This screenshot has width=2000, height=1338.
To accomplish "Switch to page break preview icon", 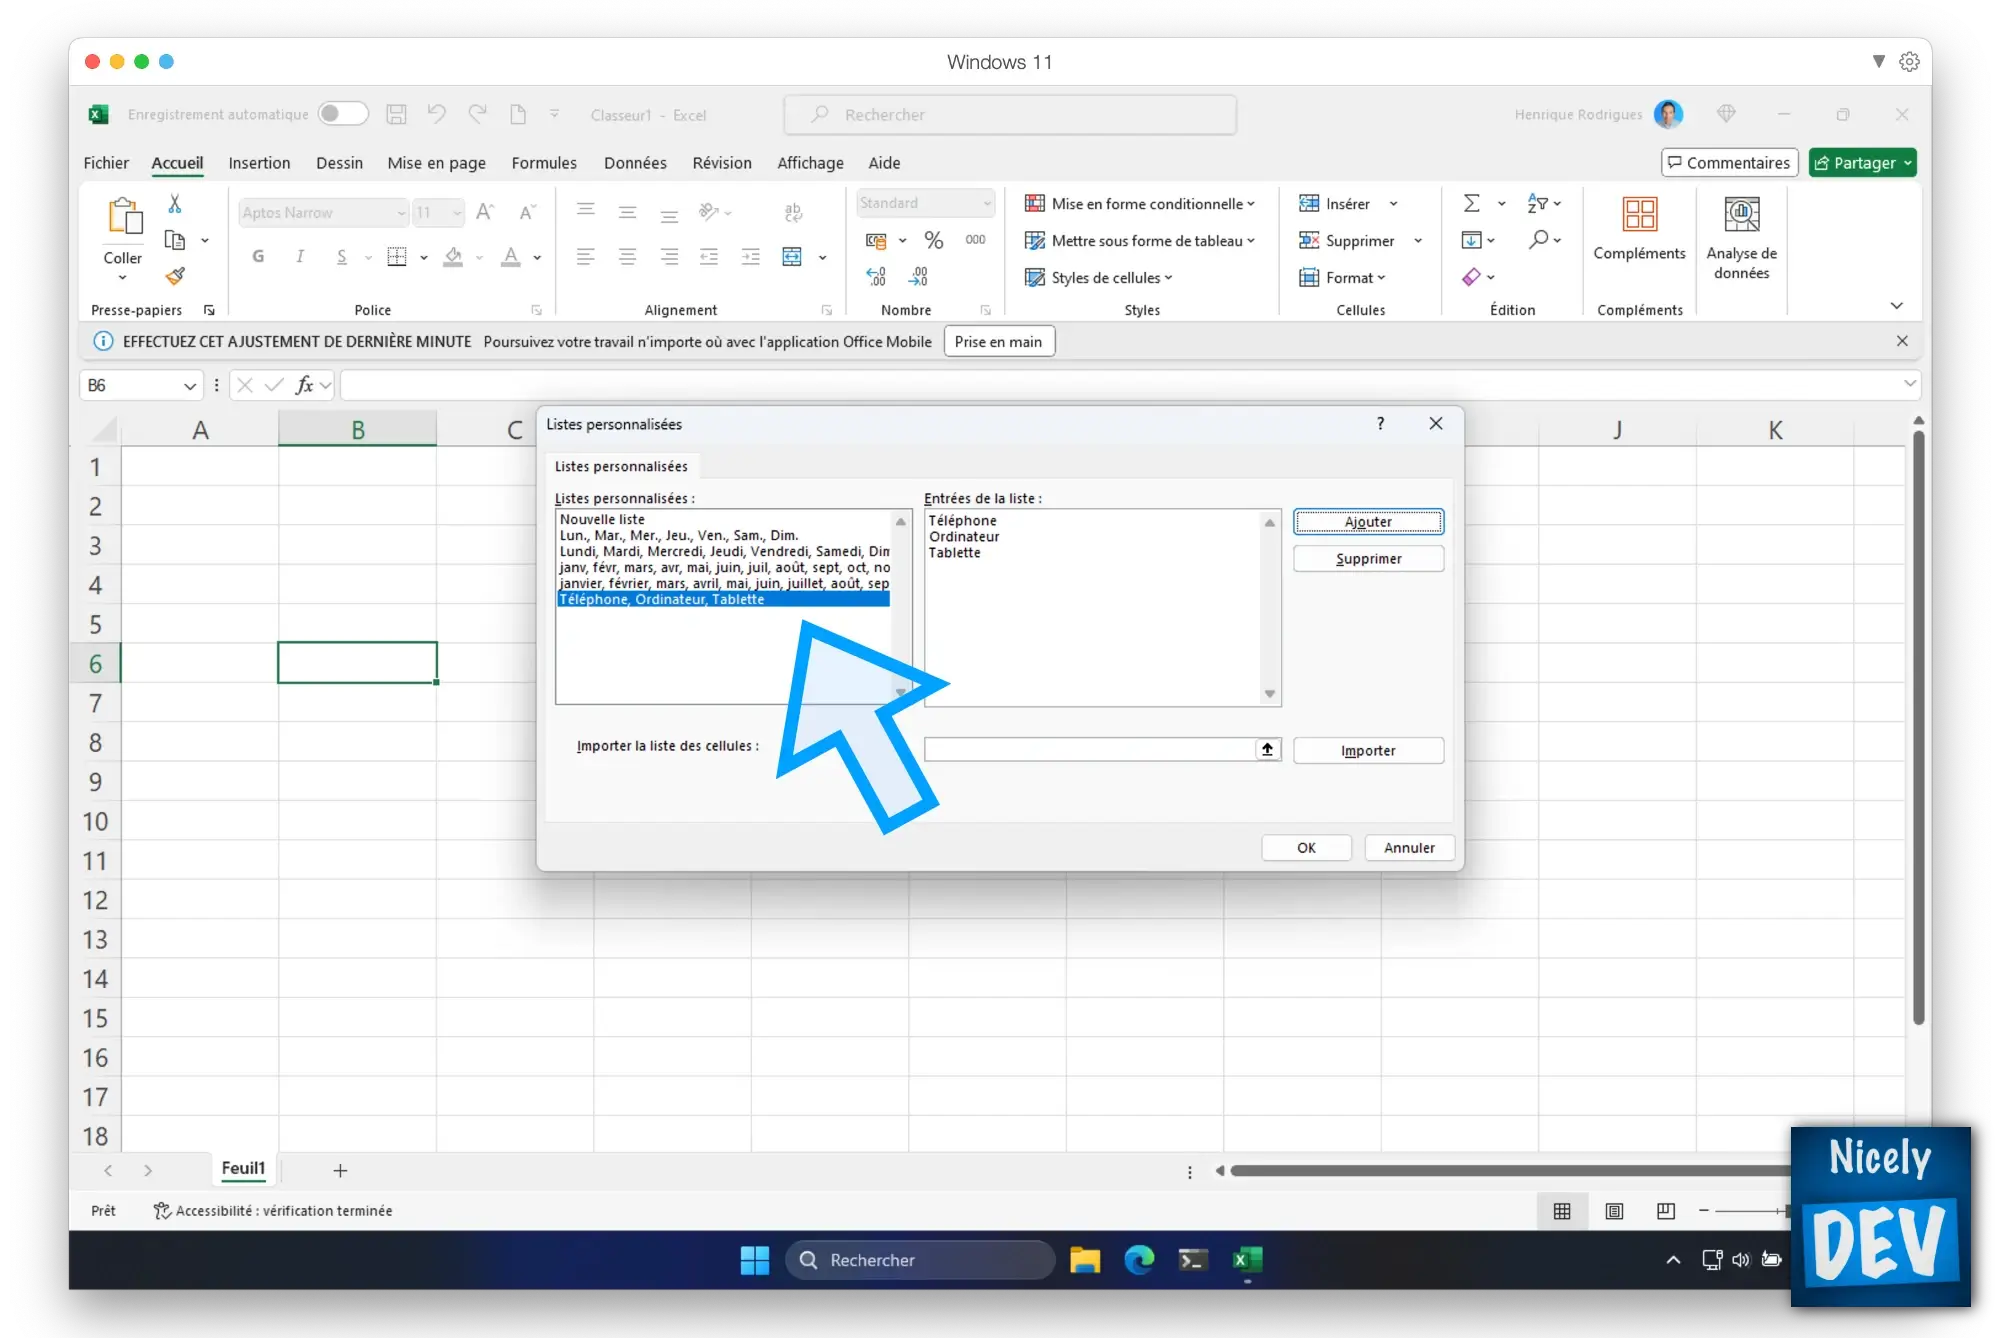I will point(1666,1211).
